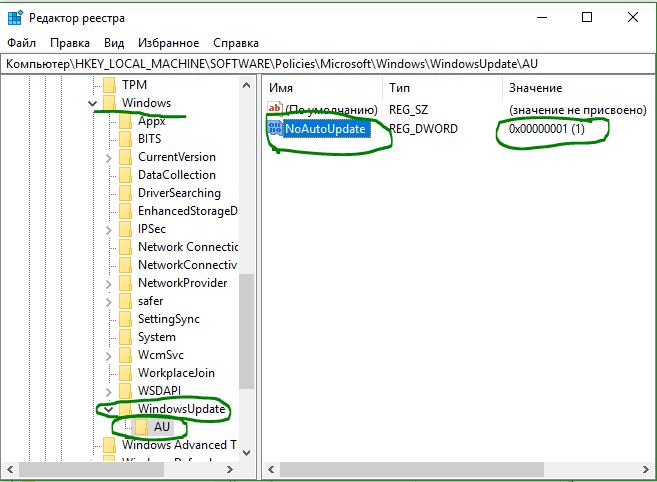
Task: Select the DataCollection key label
Action: [x=177, y=175]
